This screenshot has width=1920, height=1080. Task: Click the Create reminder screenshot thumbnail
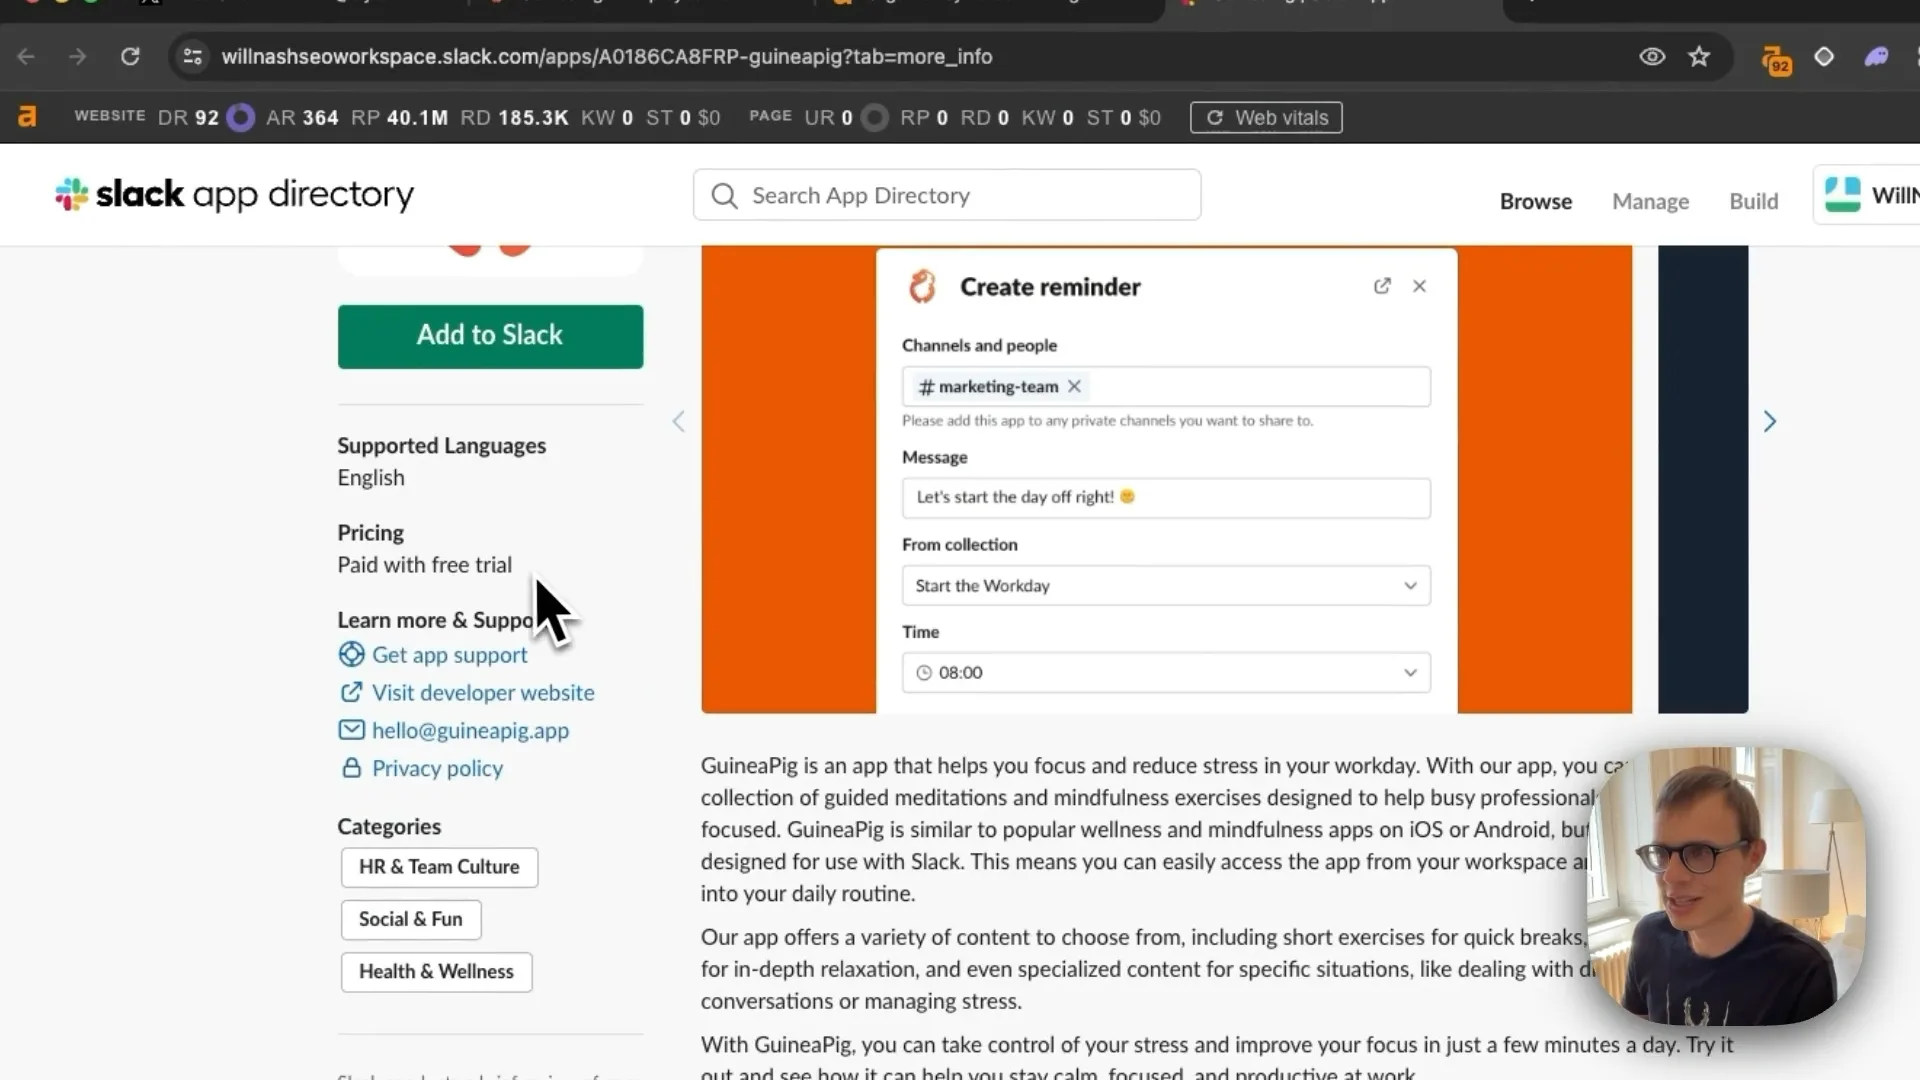pyautogui.click(x=1166, y=479)
